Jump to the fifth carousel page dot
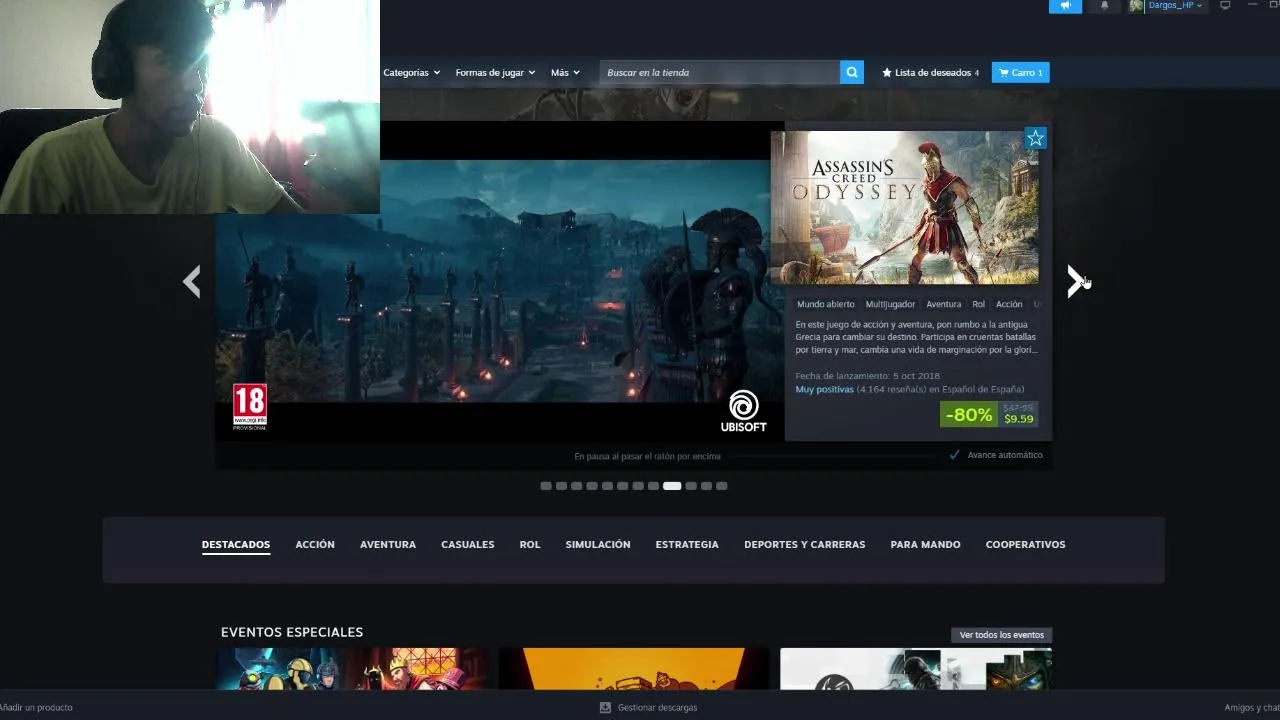Viewport: 1280px width, 720px height. pyautogui.click(x=607, y=486)
